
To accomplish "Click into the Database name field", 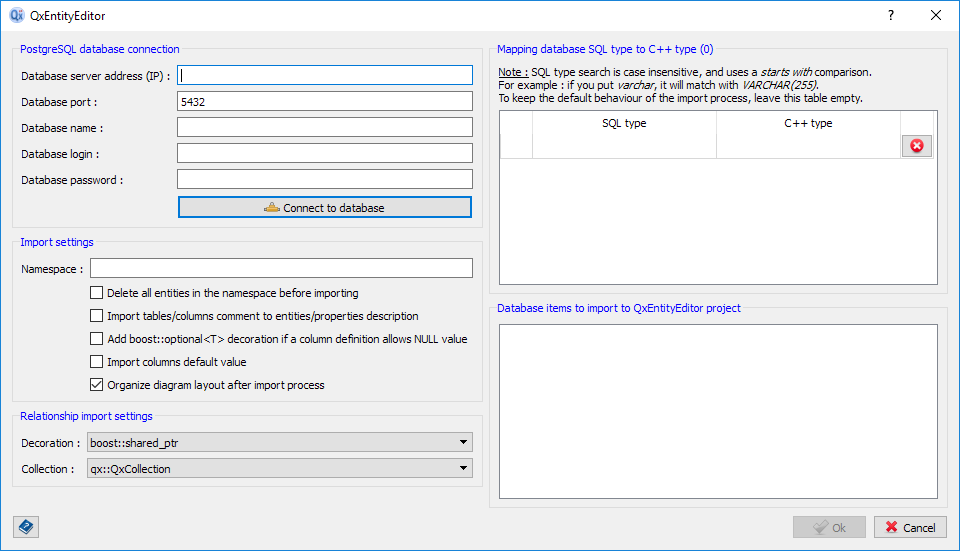I will pos(324,127).
